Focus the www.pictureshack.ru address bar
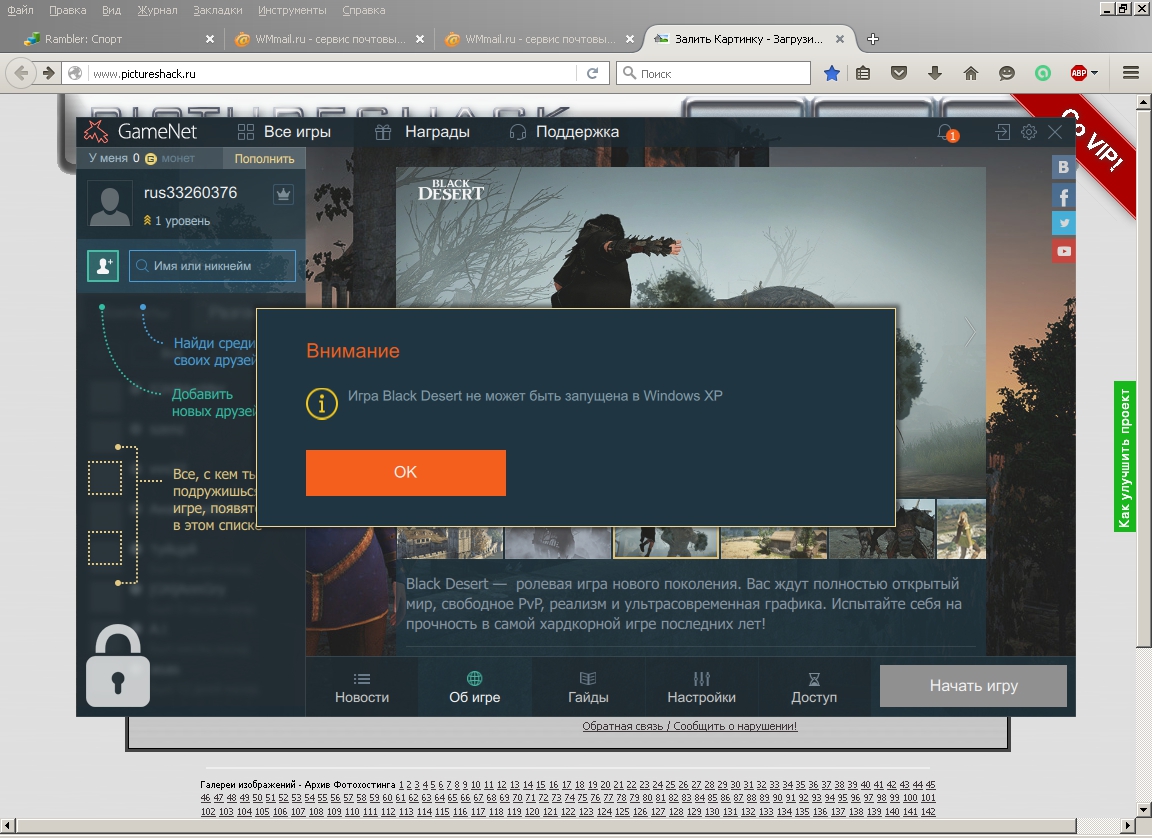 click(x=332, y=73)
